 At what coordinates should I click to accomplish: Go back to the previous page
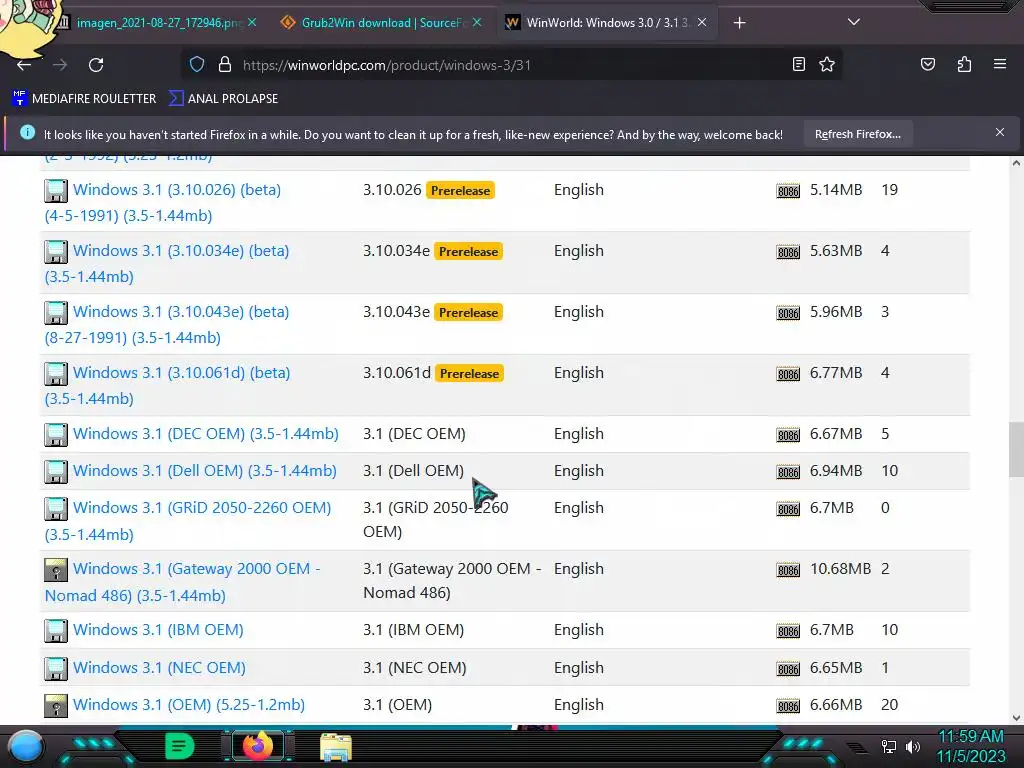[24, 65]
